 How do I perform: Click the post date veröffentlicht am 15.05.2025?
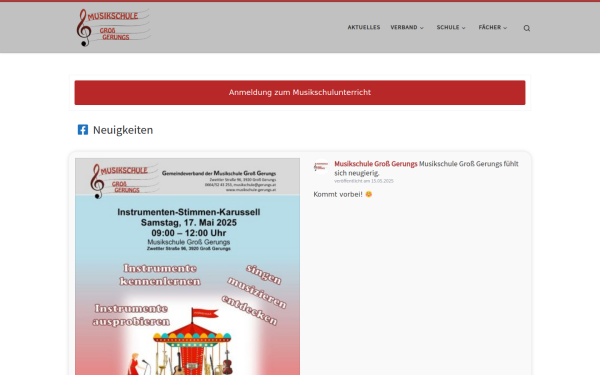click(364, 181)
